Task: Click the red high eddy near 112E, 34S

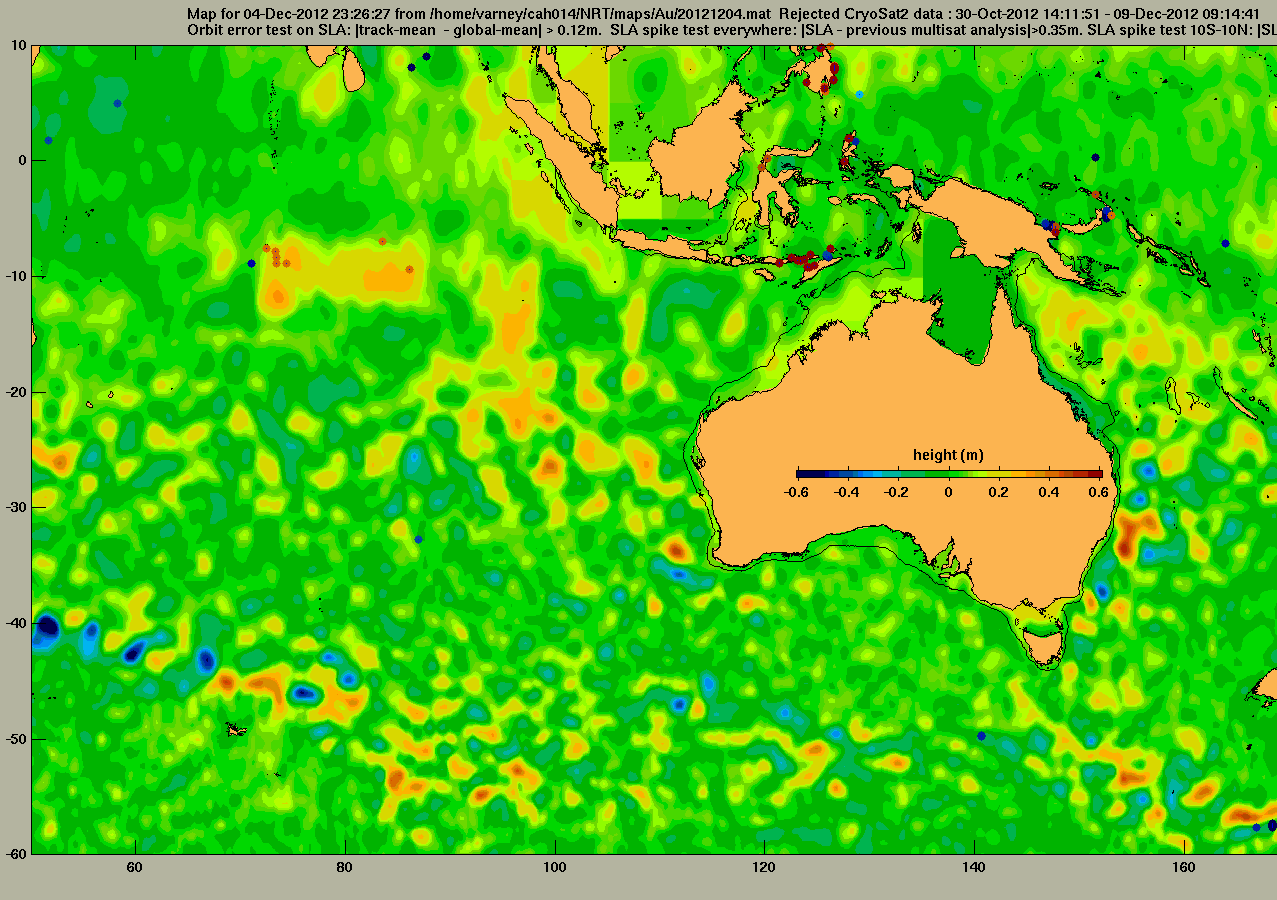Action: [677, 548]
